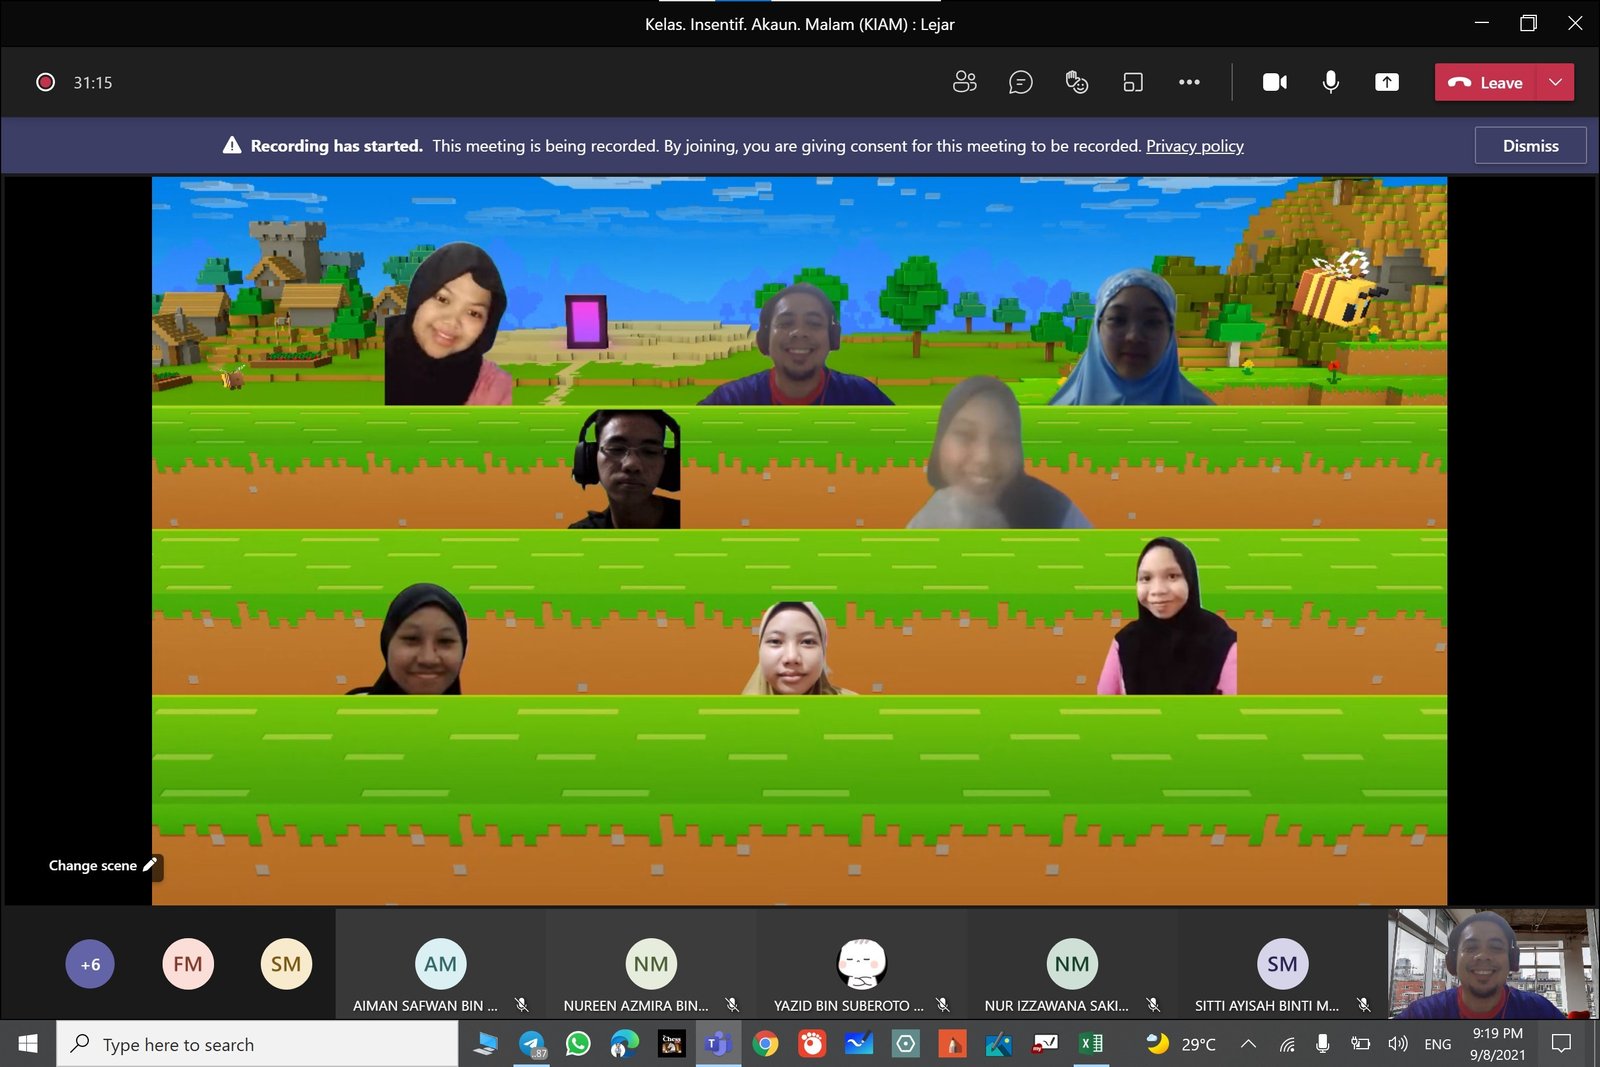Leave the meeting
Viewport: 1600px width, 1067px height.
(x=1485, y=82)
